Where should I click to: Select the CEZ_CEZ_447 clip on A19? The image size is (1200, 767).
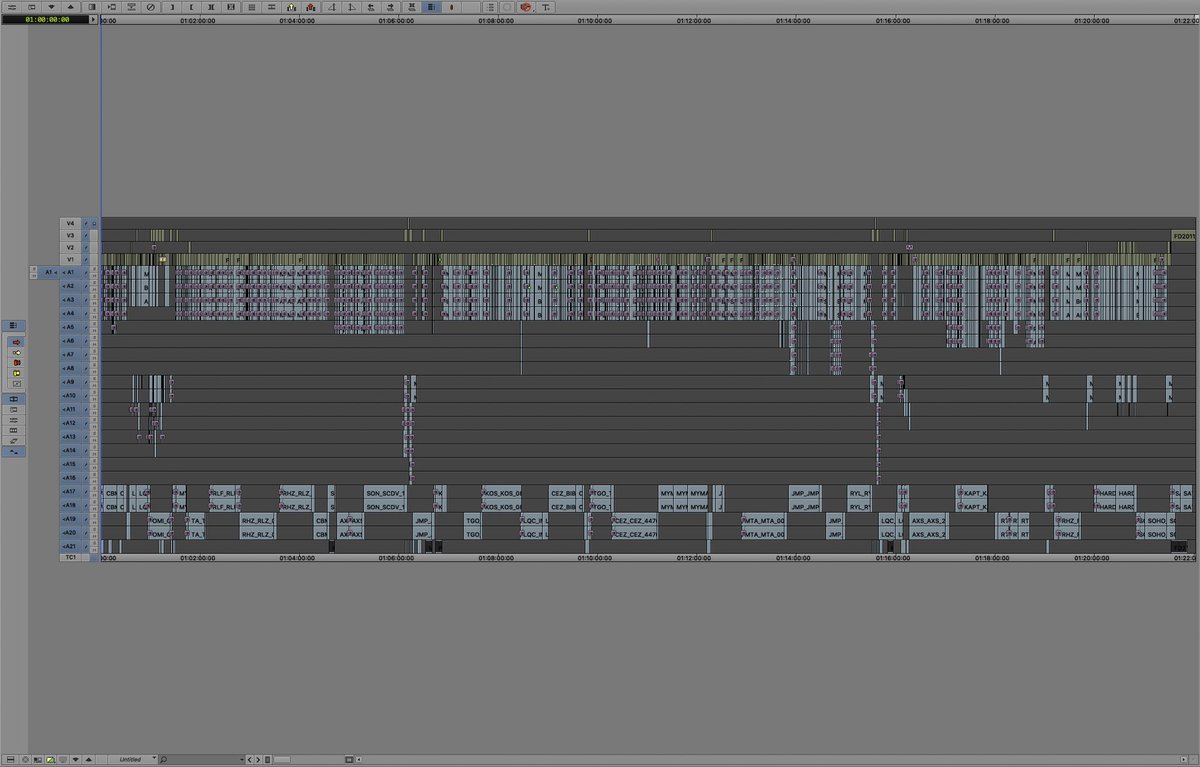click(x=635, y=520)
